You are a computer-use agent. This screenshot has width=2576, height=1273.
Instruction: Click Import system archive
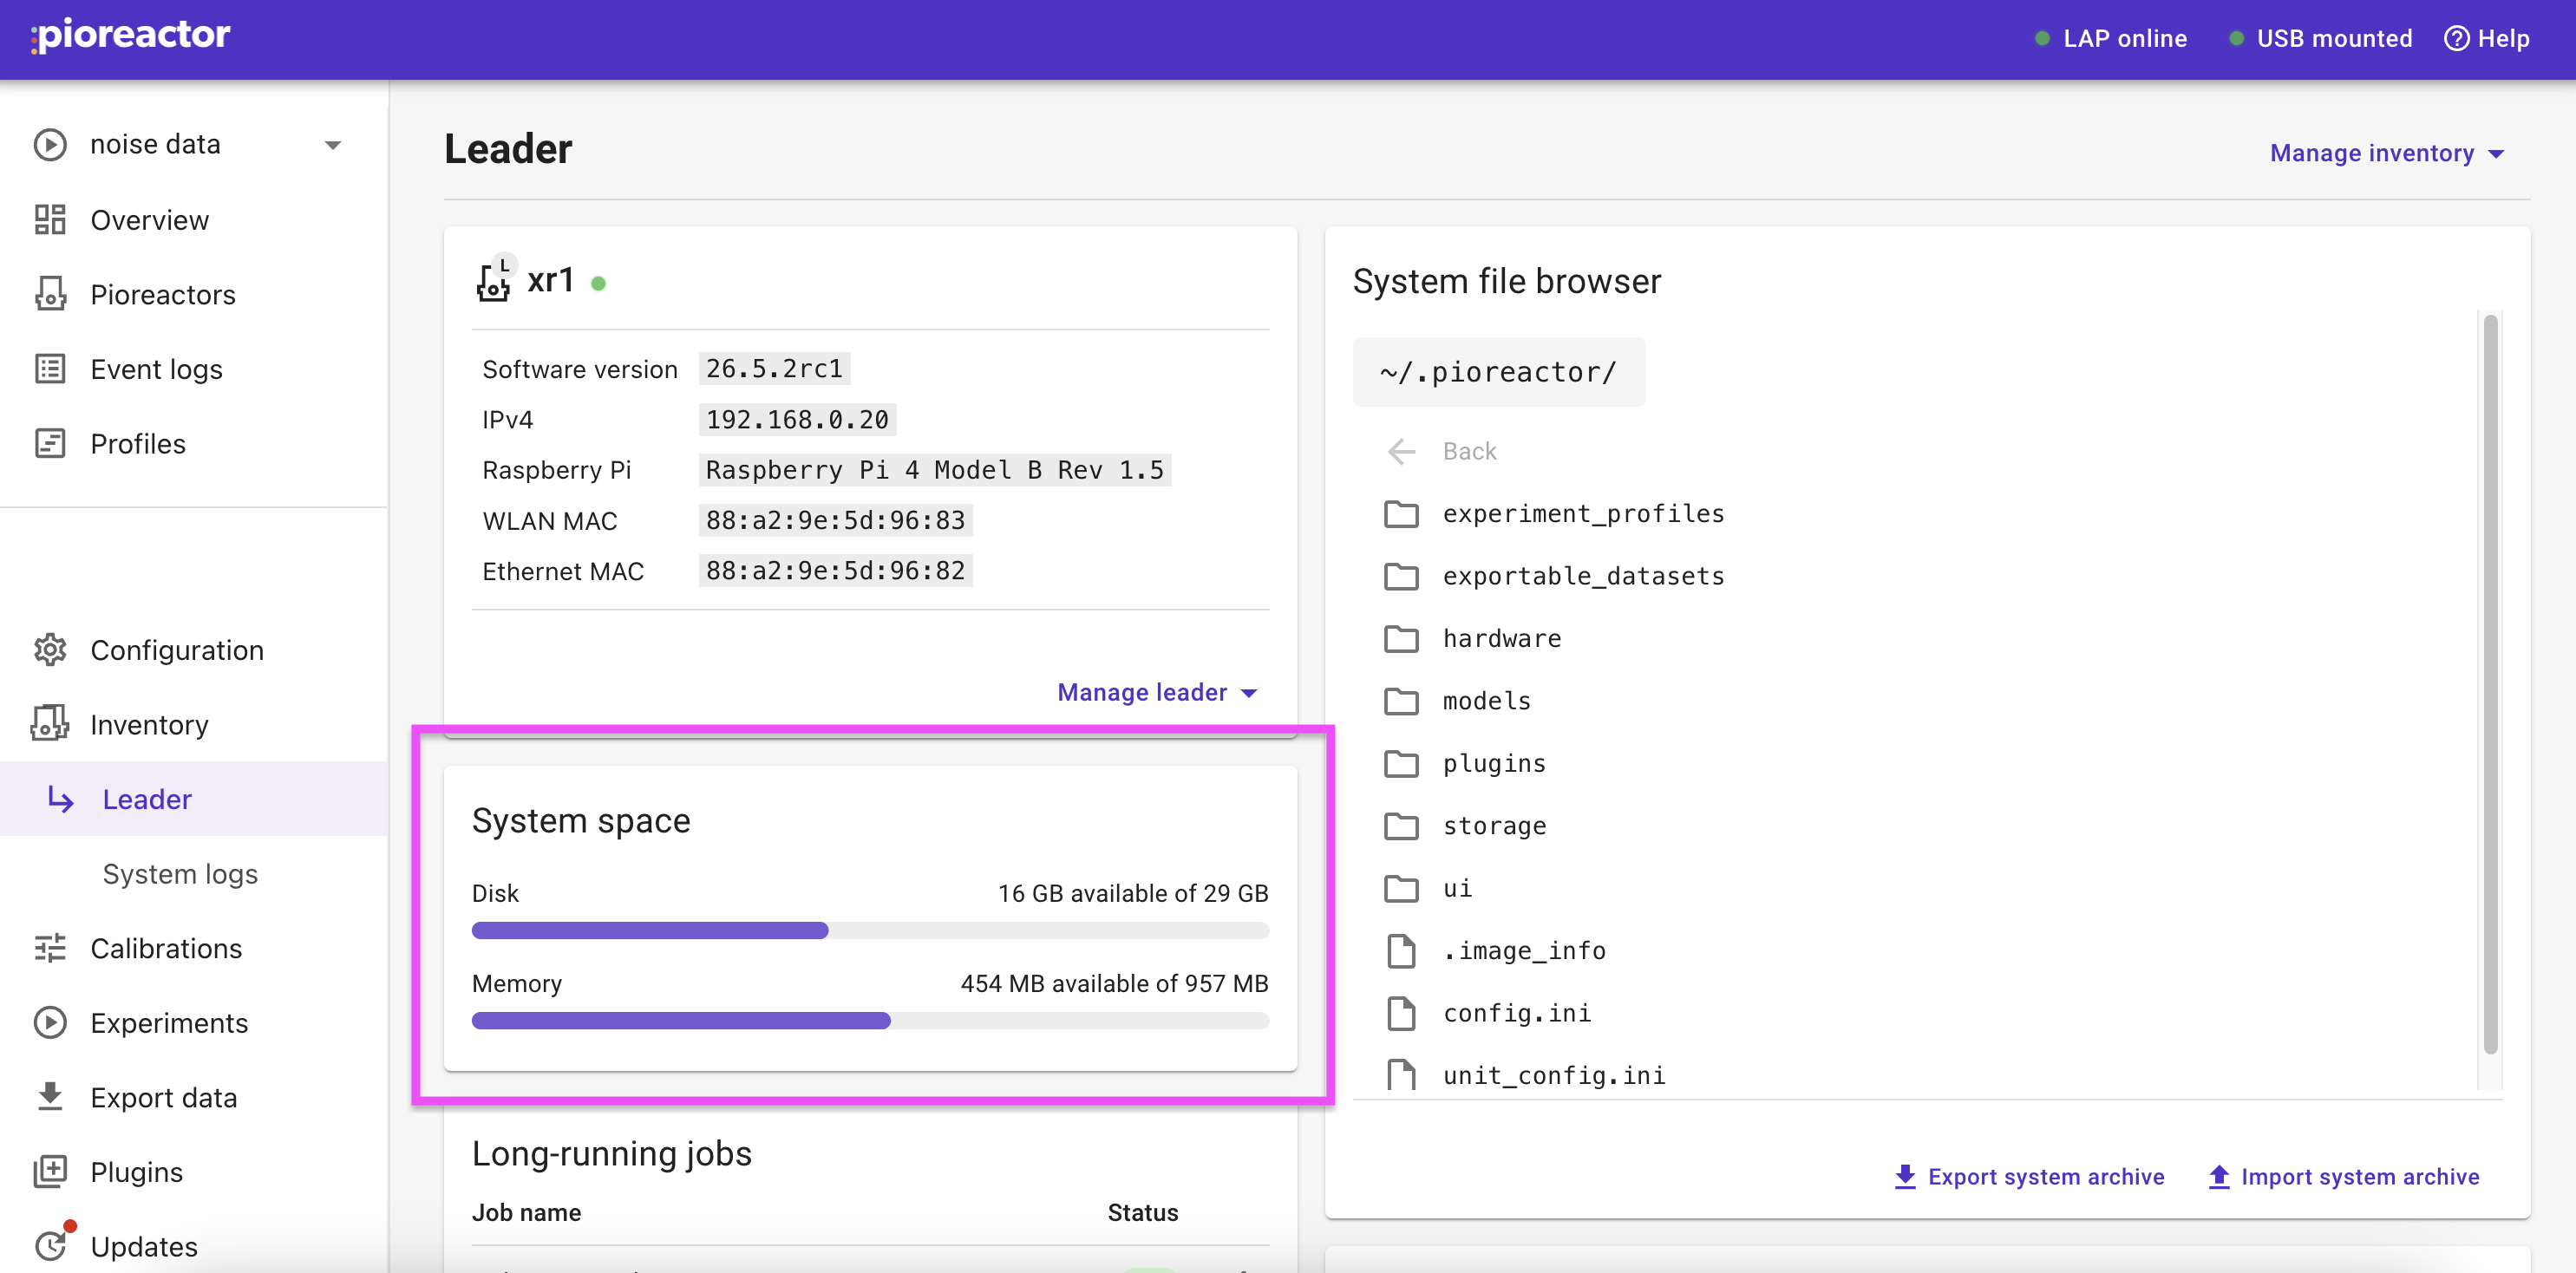coord(2344,1177)
